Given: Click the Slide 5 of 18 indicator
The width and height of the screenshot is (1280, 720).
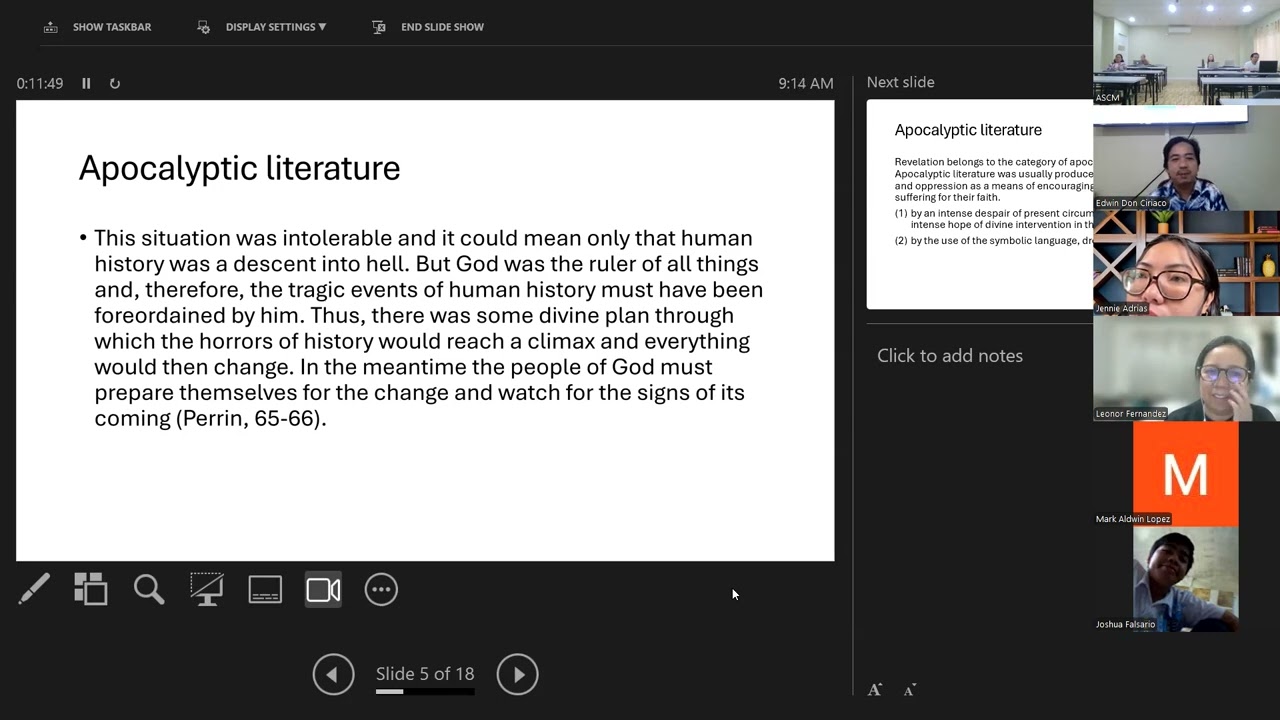Looking at the screenshot, I should coord(425,674).
